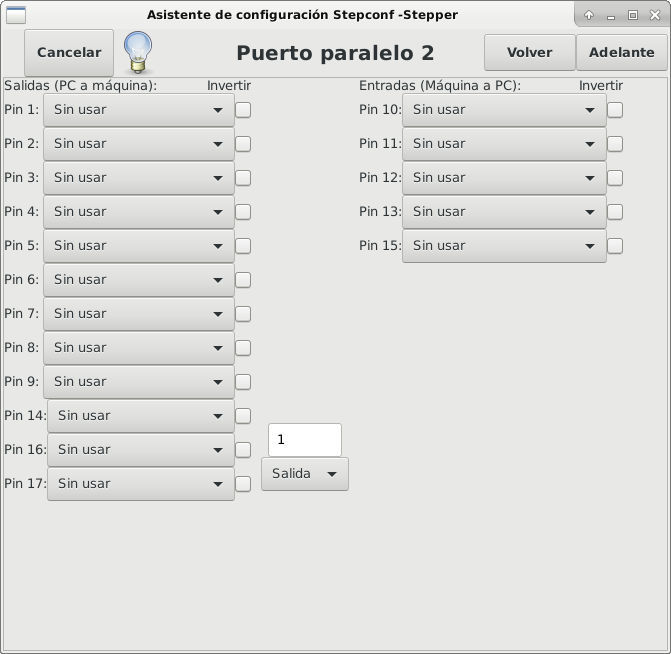Open the Pin 1 function dropdown
Screen dimensions: 671x654
[x=139, y=110]
